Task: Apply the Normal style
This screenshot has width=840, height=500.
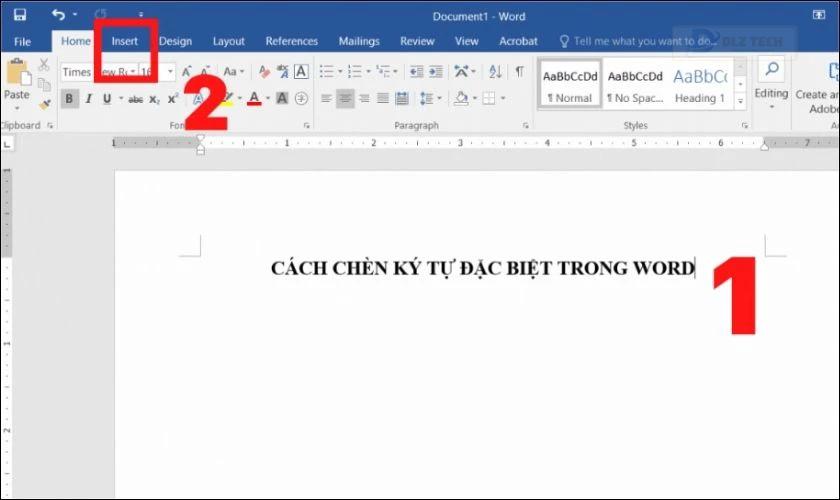Action: [570, 84]
